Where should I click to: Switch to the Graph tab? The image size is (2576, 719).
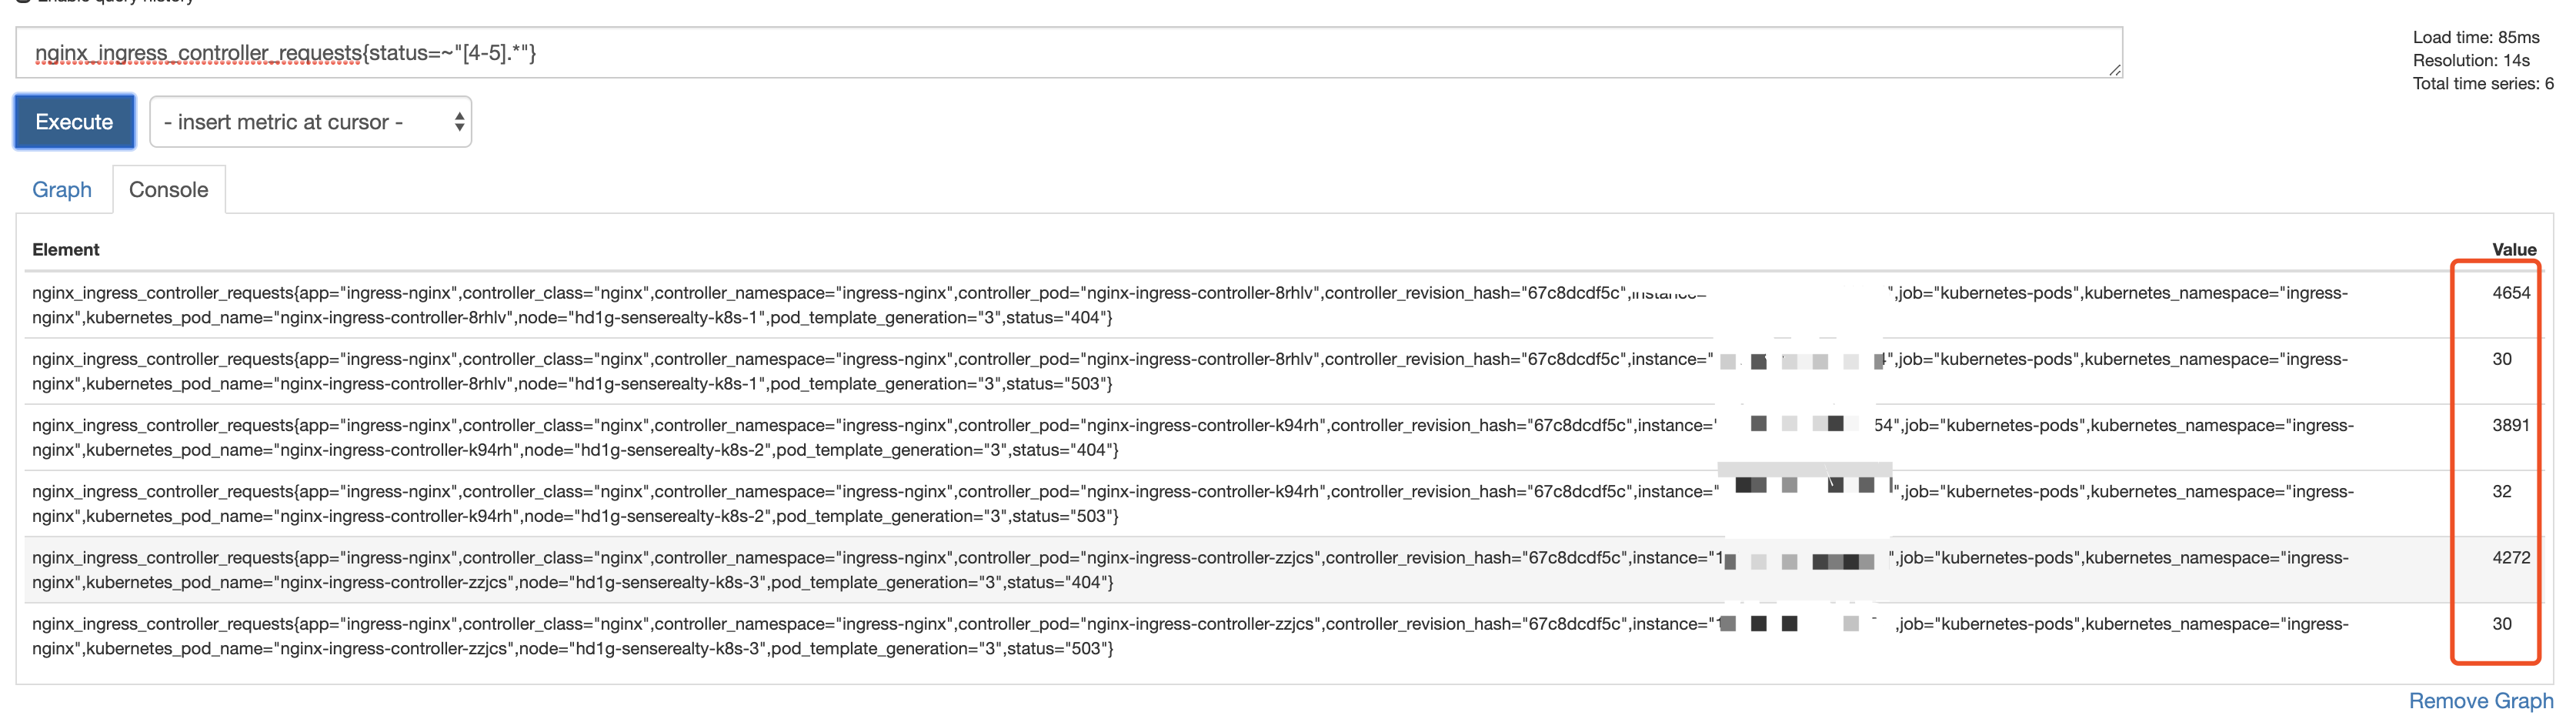(x=62, y=189)
